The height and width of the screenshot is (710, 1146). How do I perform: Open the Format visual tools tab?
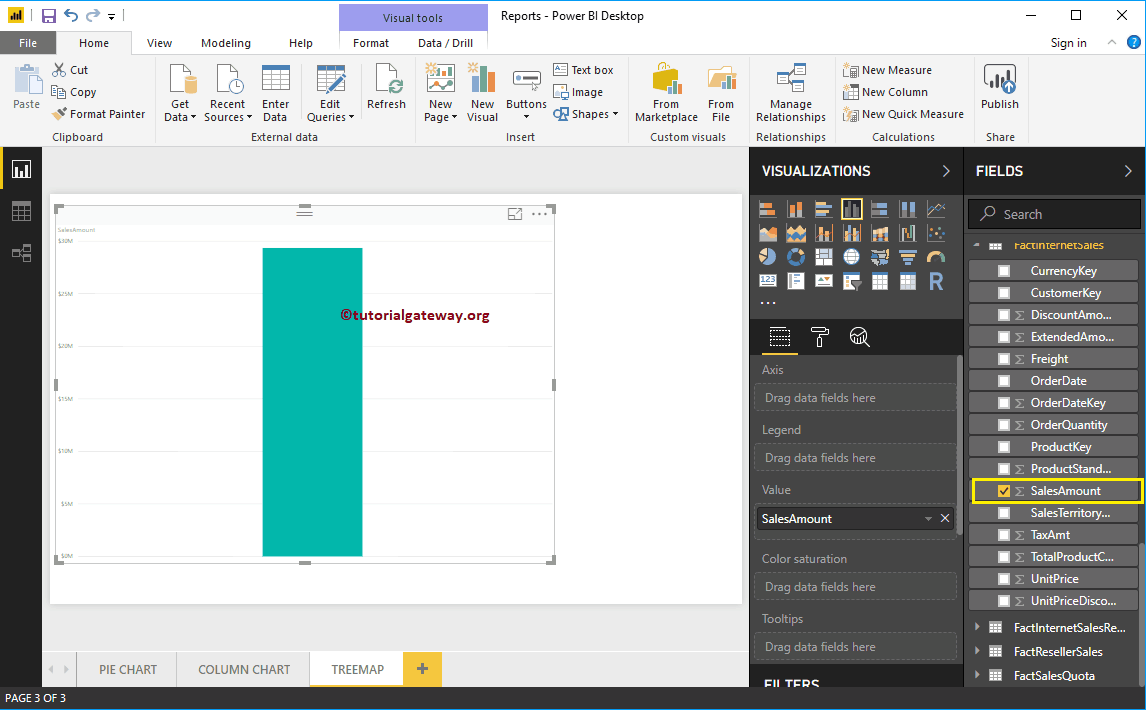[x=371, y=43]
